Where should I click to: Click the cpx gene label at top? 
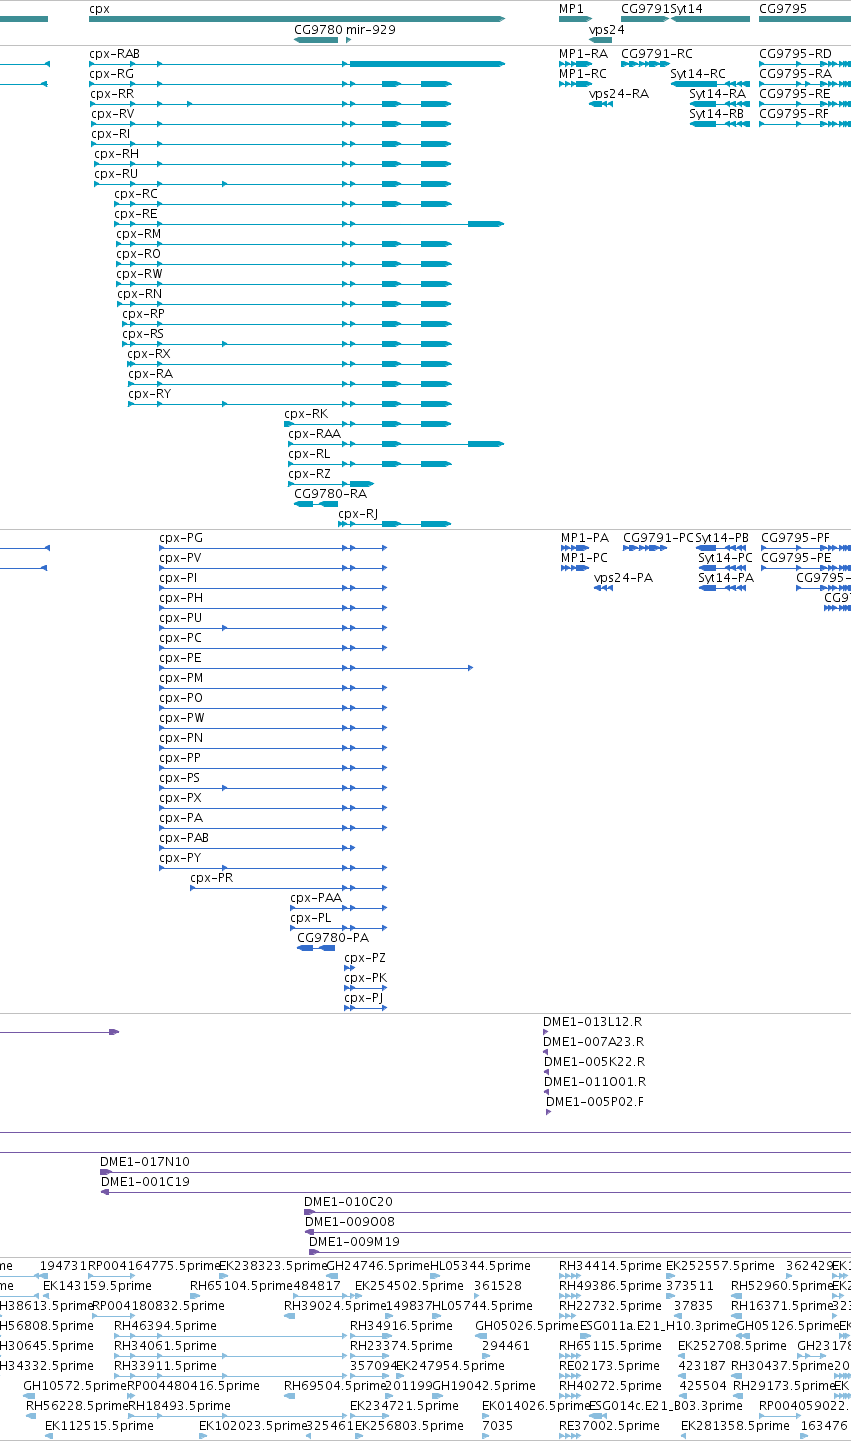tap(99, 8)
